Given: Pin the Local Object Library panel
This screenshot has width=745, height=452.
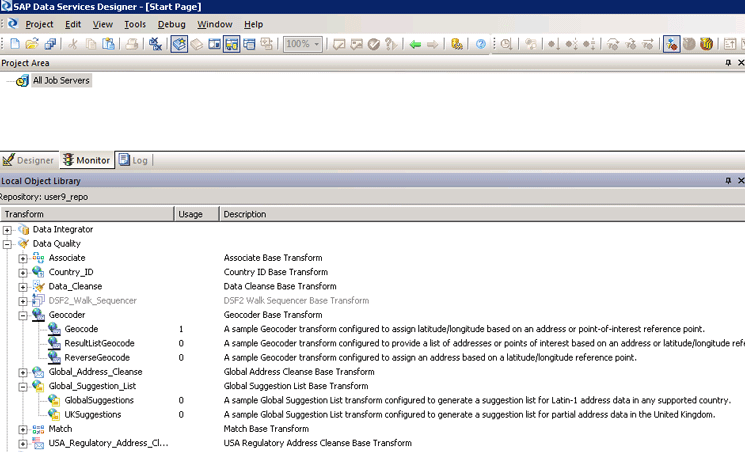Looking at the screenshot, I should pyautogui.click(x=728, y=181).
